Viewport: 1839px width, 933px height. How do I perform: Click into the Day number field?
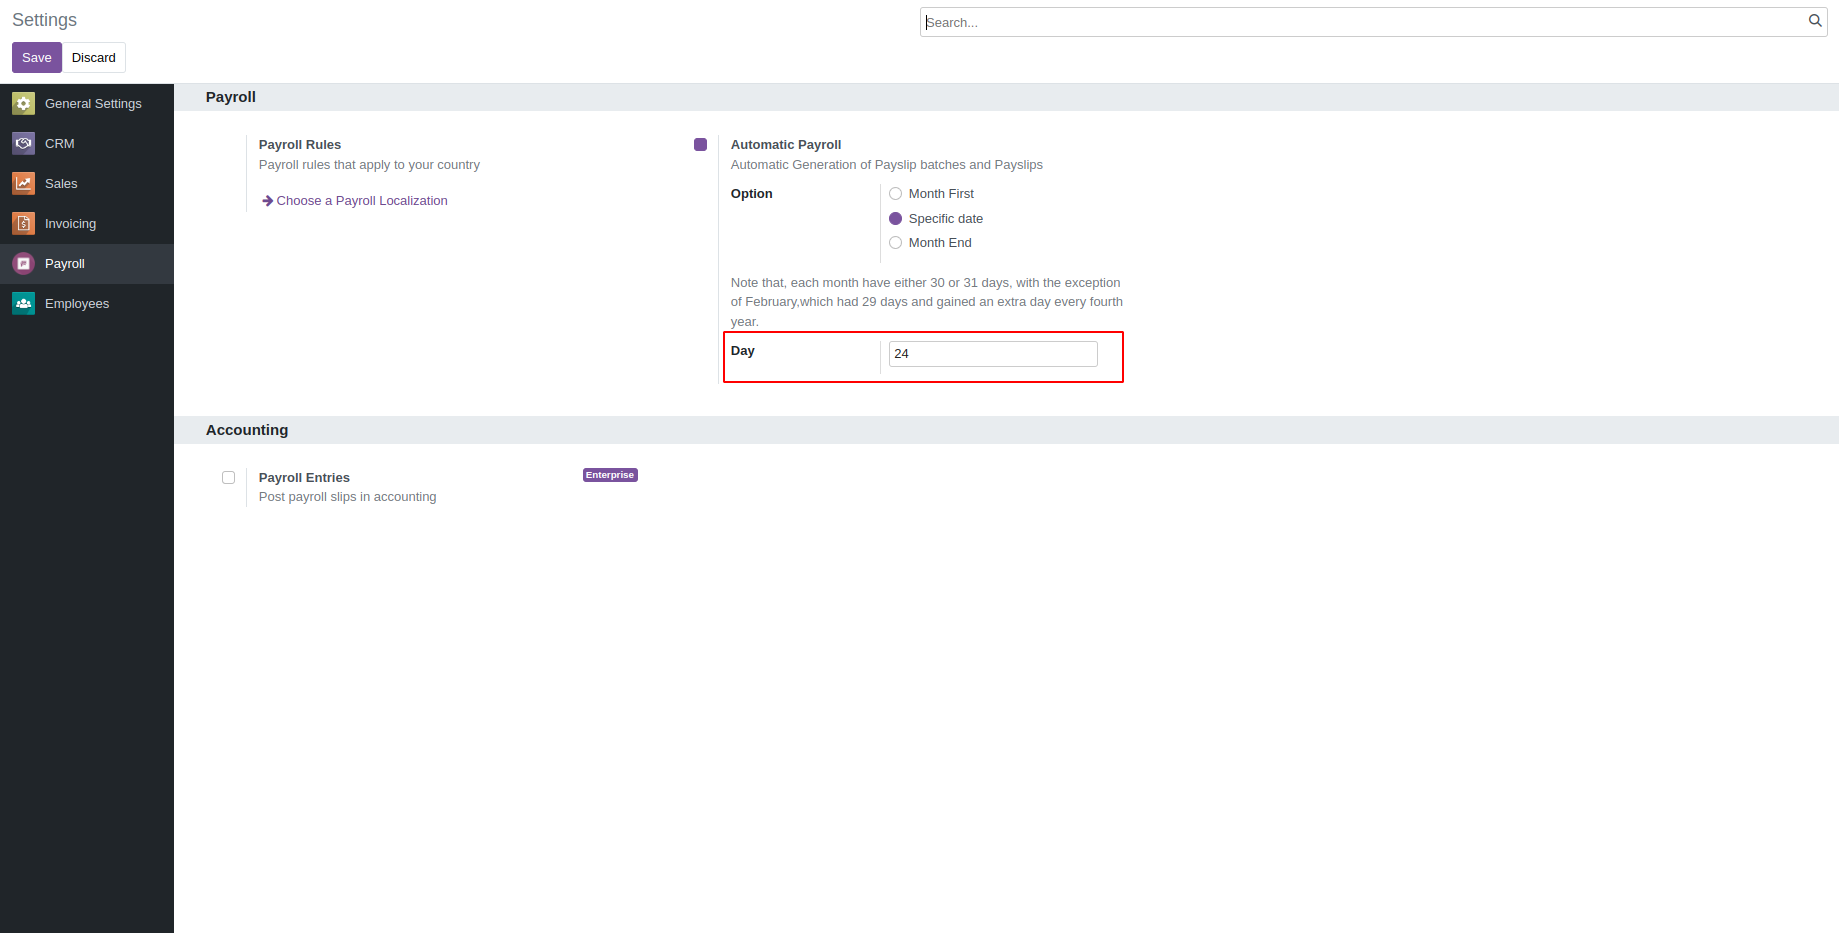coord(992,354)
